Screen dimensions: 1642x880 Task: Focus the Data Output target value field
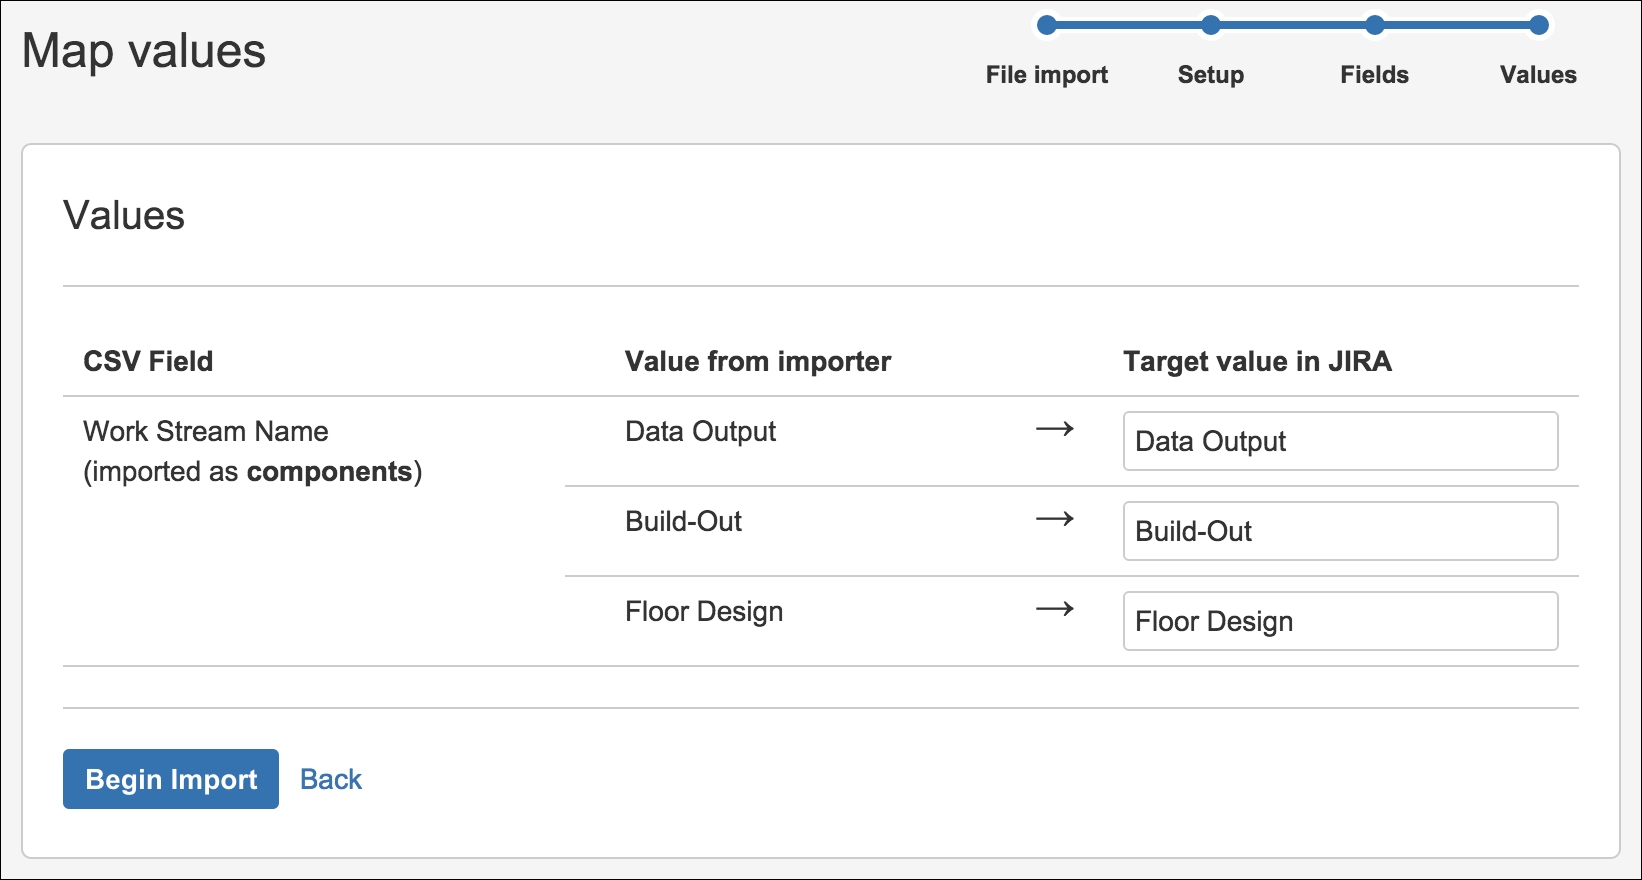pyautogui.click(x=1340, y=441)
